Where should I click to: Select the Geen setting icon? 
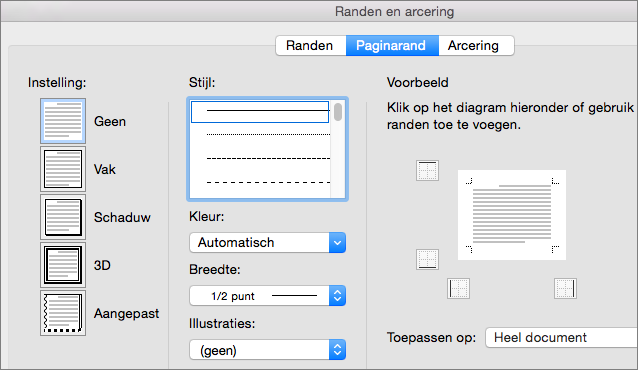[x=63, y=121]
